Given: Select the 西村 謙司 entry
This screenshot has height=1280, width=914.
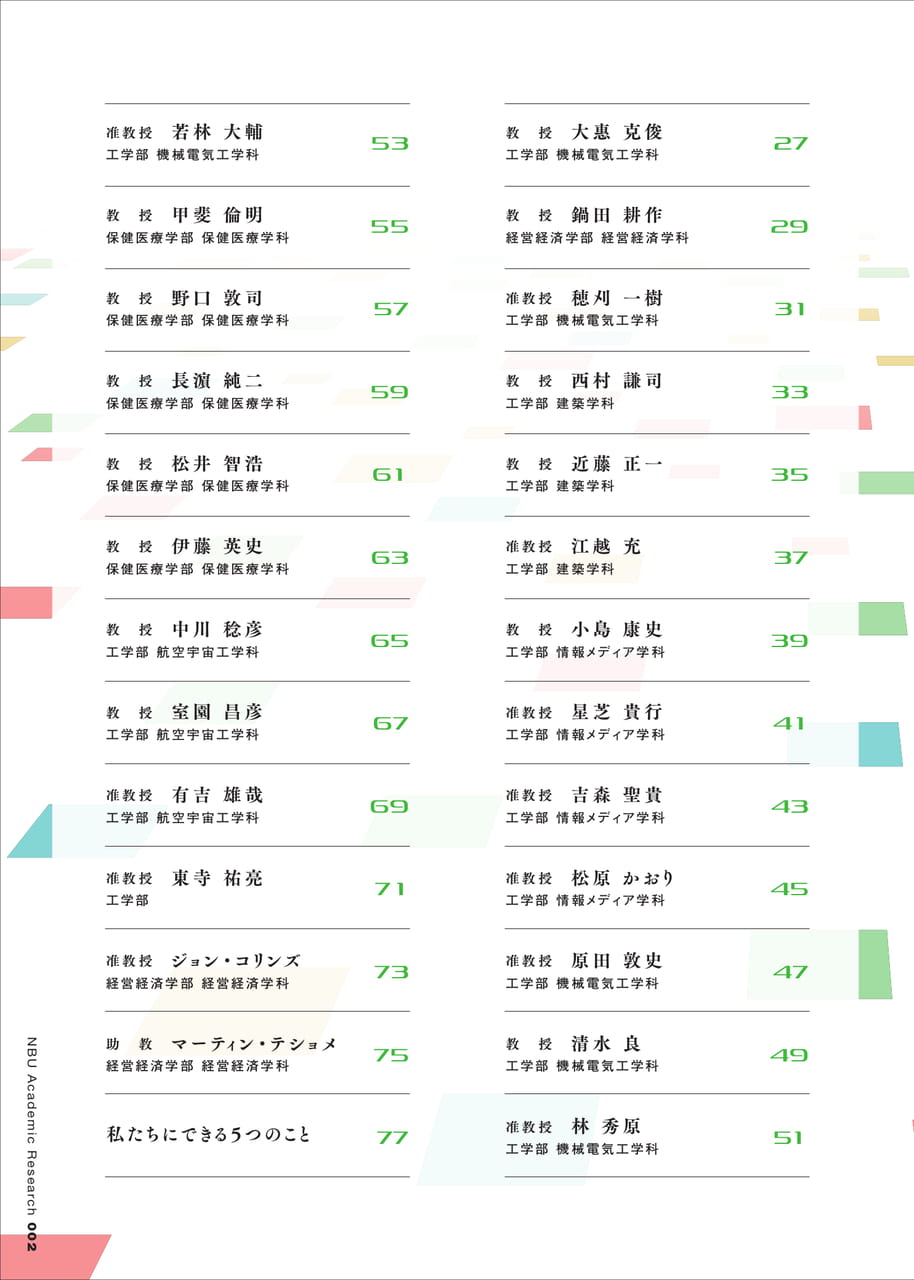Looking at the screenshot, I should point(657,393).
